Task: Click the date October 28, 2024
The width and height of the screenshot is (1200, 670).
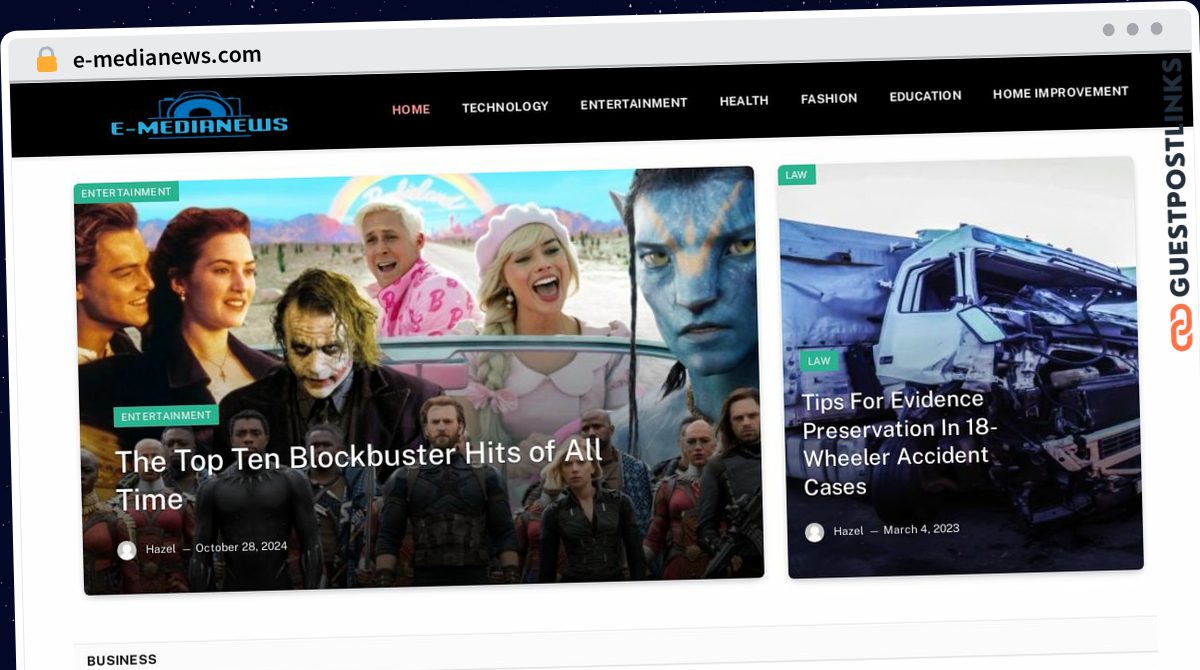Action: tap(241, 547)
